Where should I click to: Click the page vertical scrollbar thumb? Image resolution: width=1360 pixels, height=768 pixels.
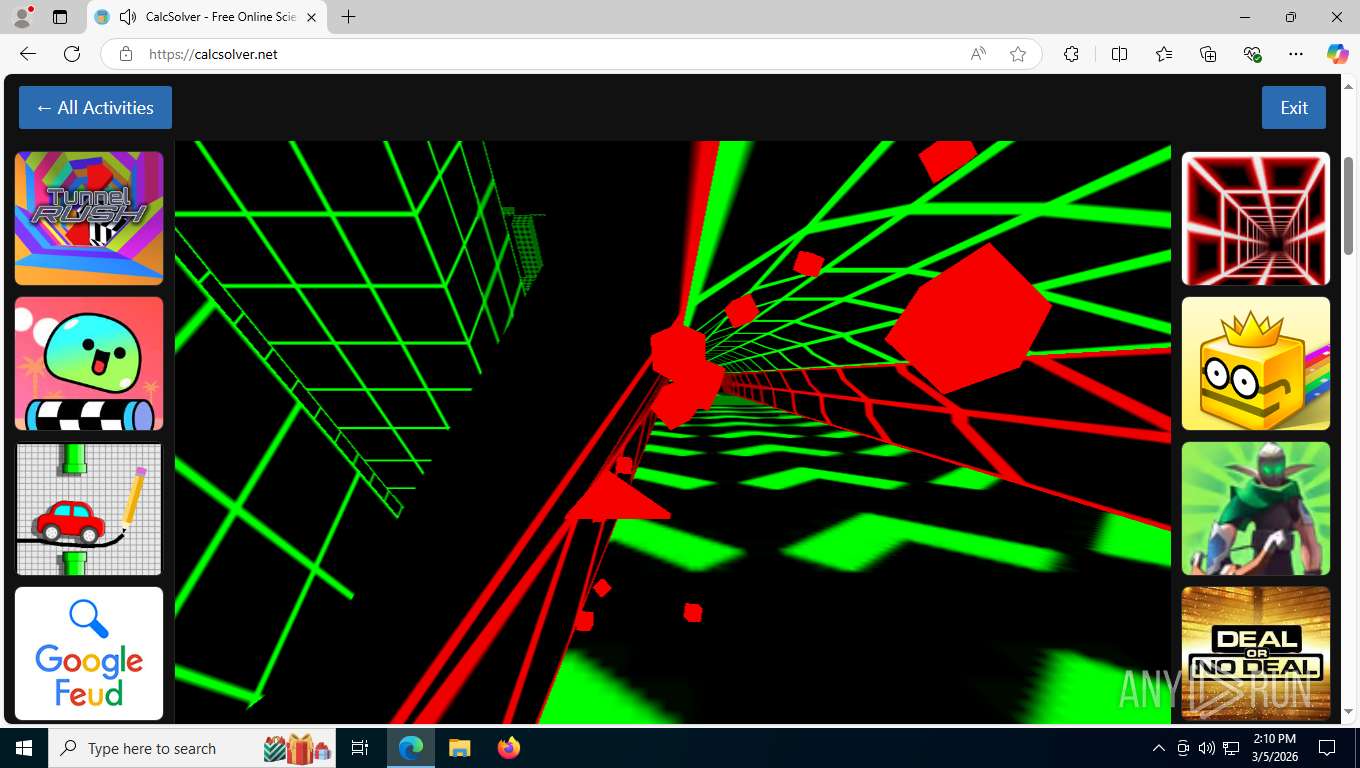click(x=1349, y=205)
